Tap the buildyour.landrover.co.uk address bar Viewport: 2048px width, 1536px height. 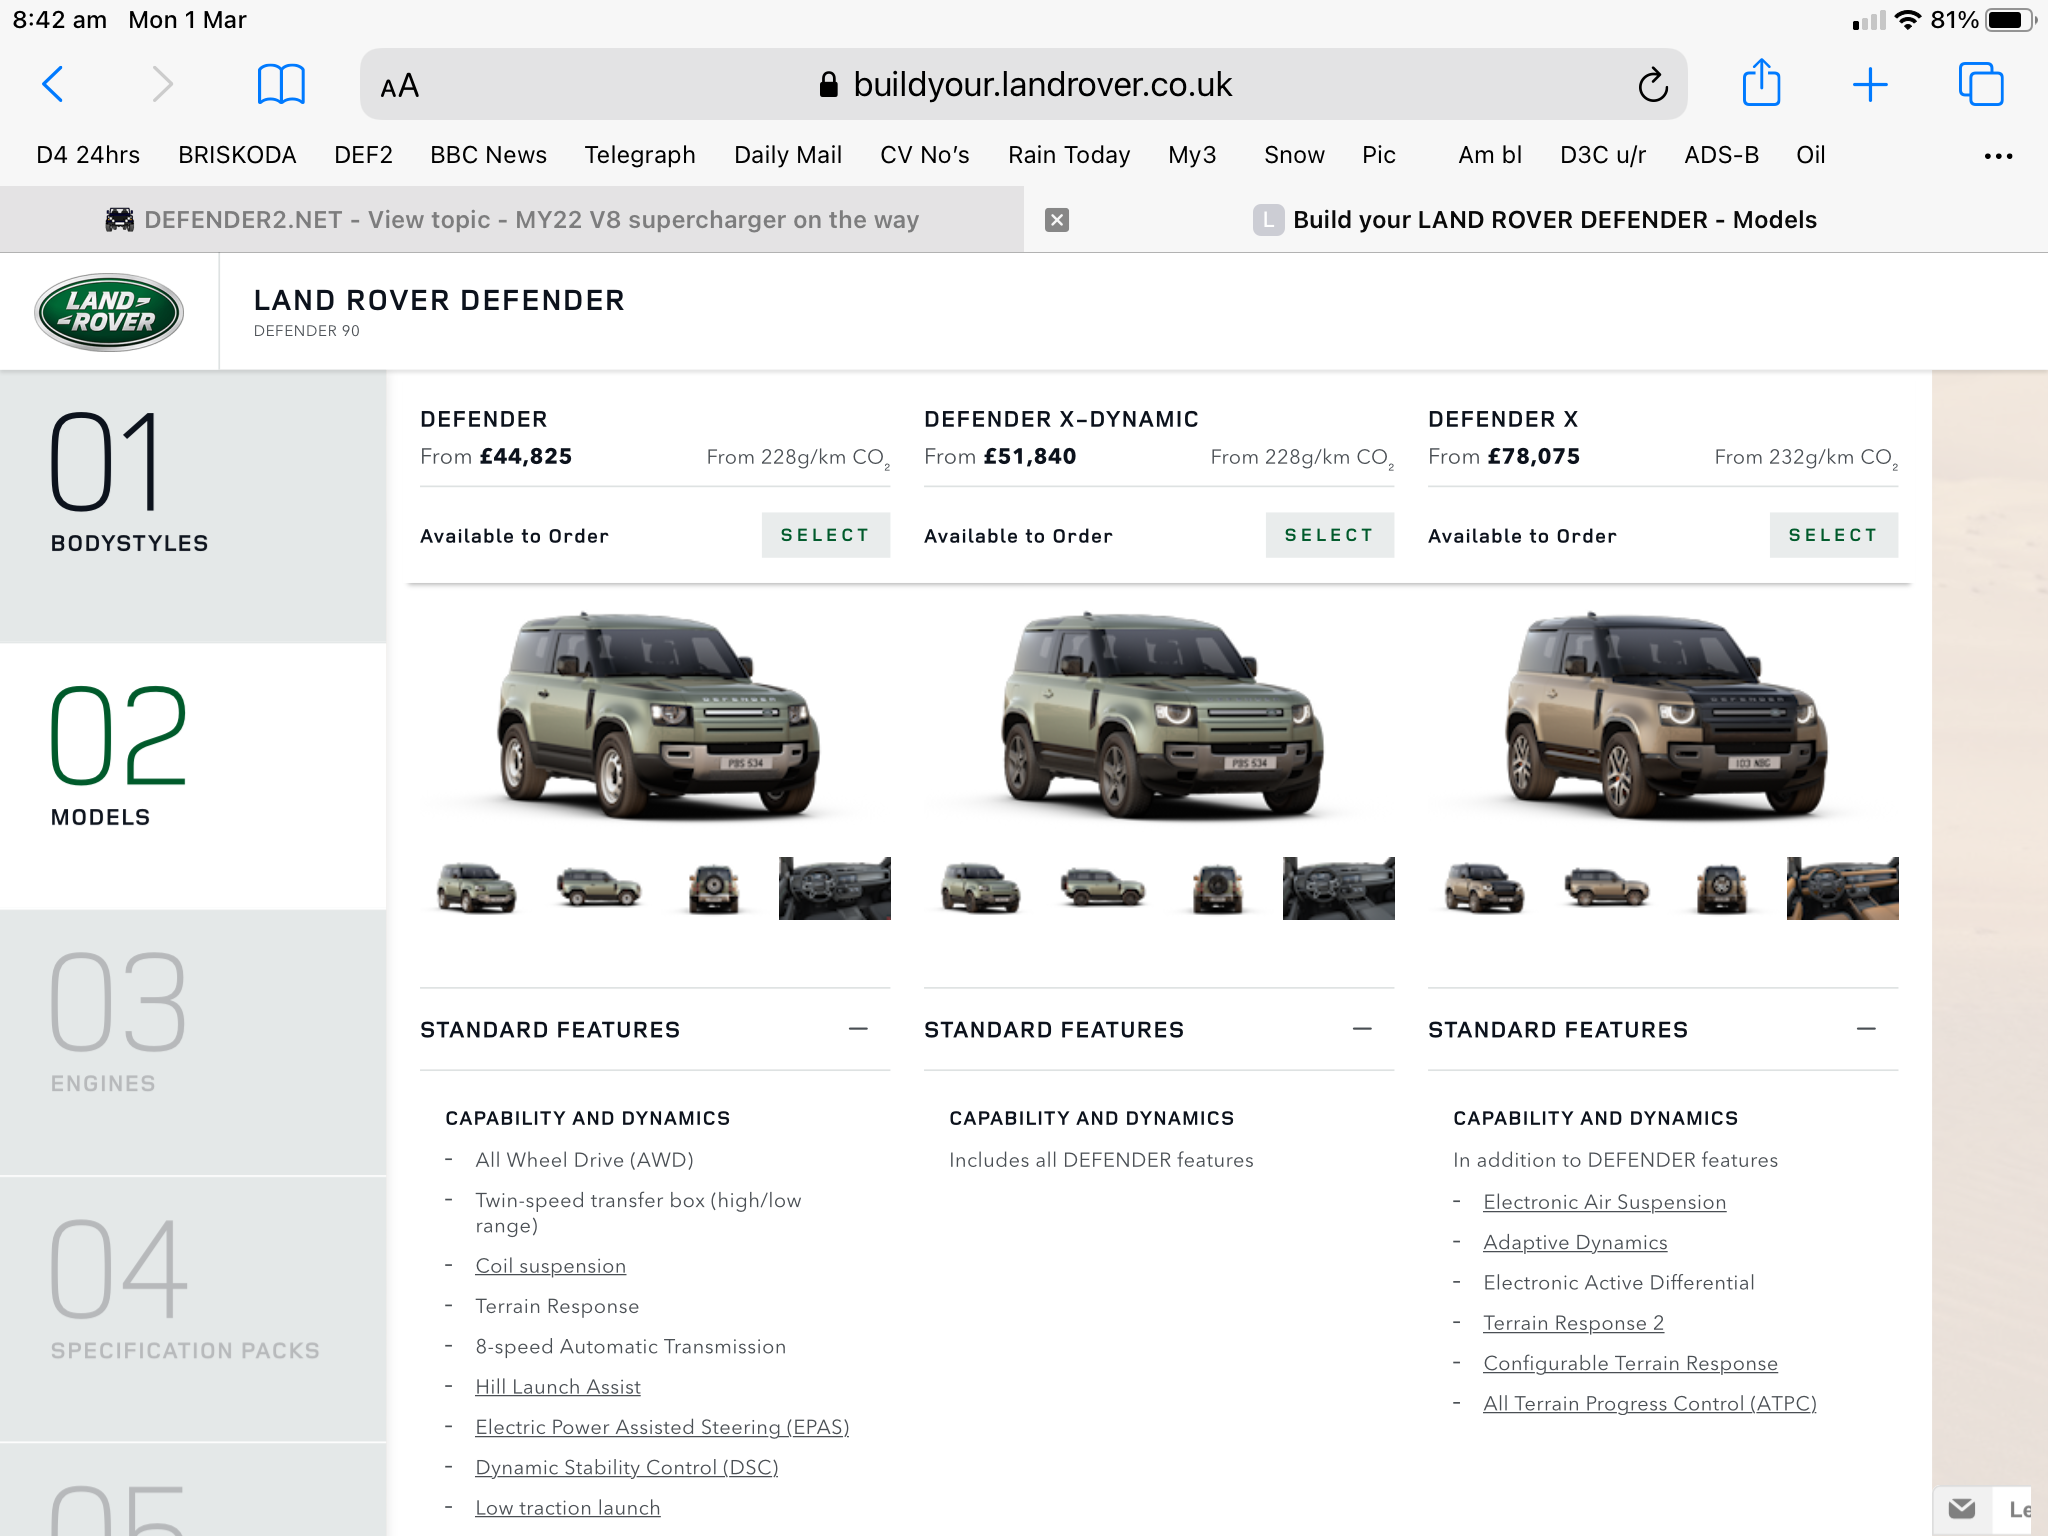point(1023,84)
